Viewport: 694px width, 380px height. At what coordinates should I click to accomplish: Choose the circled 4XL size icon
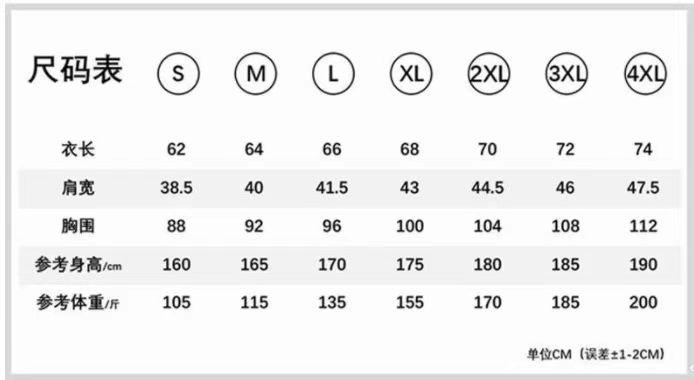(645, 73)
